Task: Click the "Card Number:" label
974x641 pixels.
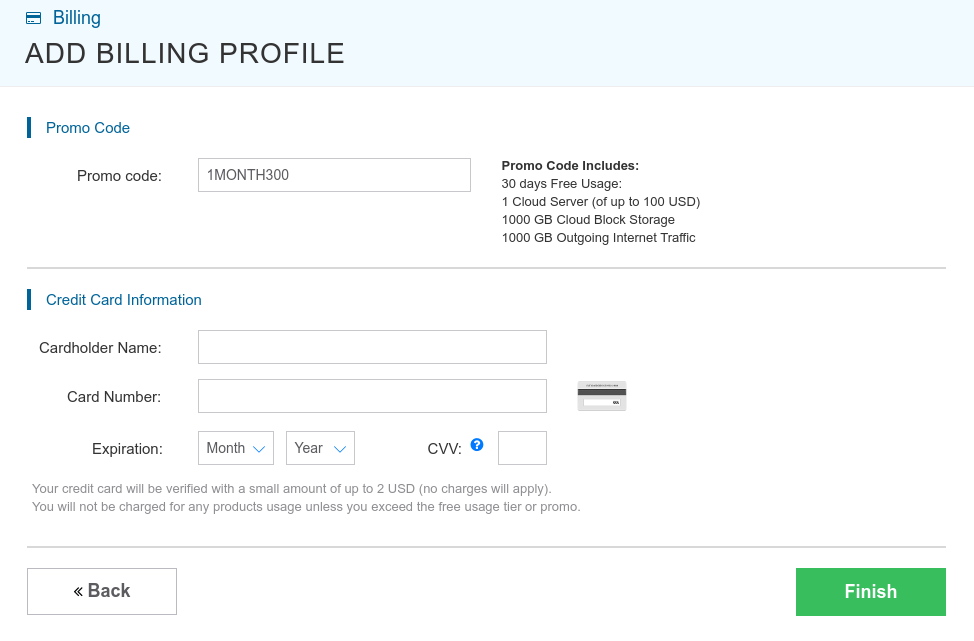Action: 114,397
